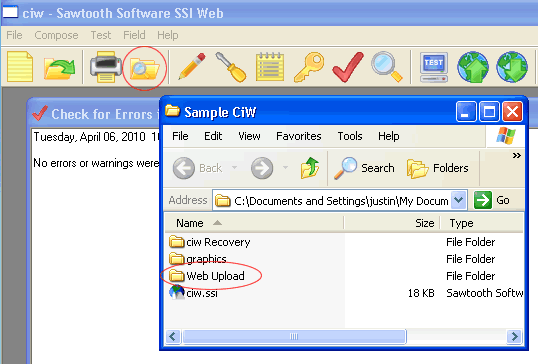Open the Edit menu in Explorer window
Screen dimensions: 538x364
click(x=213, y=136)
